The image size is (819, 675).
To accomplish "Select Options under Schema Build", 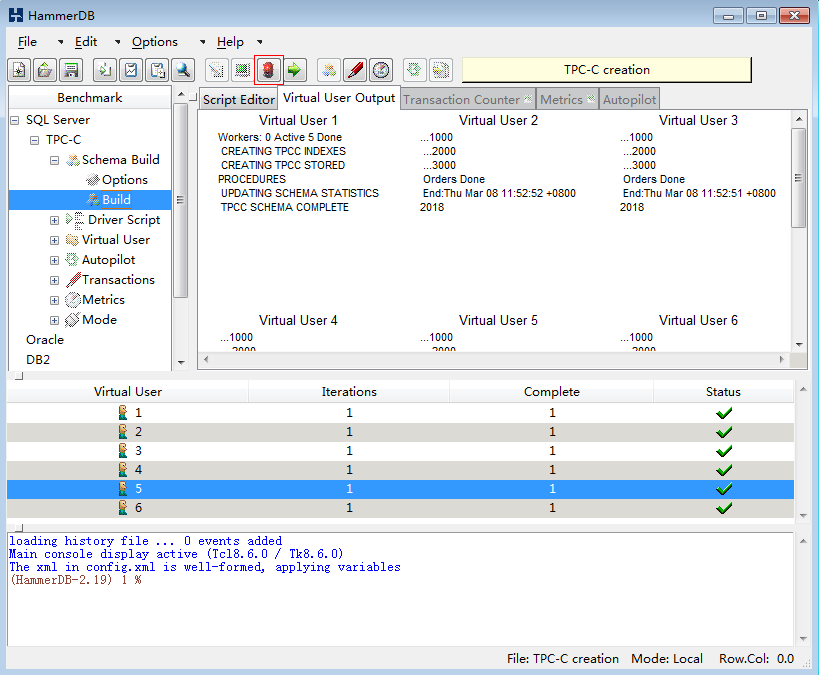I will coord(125,180).
